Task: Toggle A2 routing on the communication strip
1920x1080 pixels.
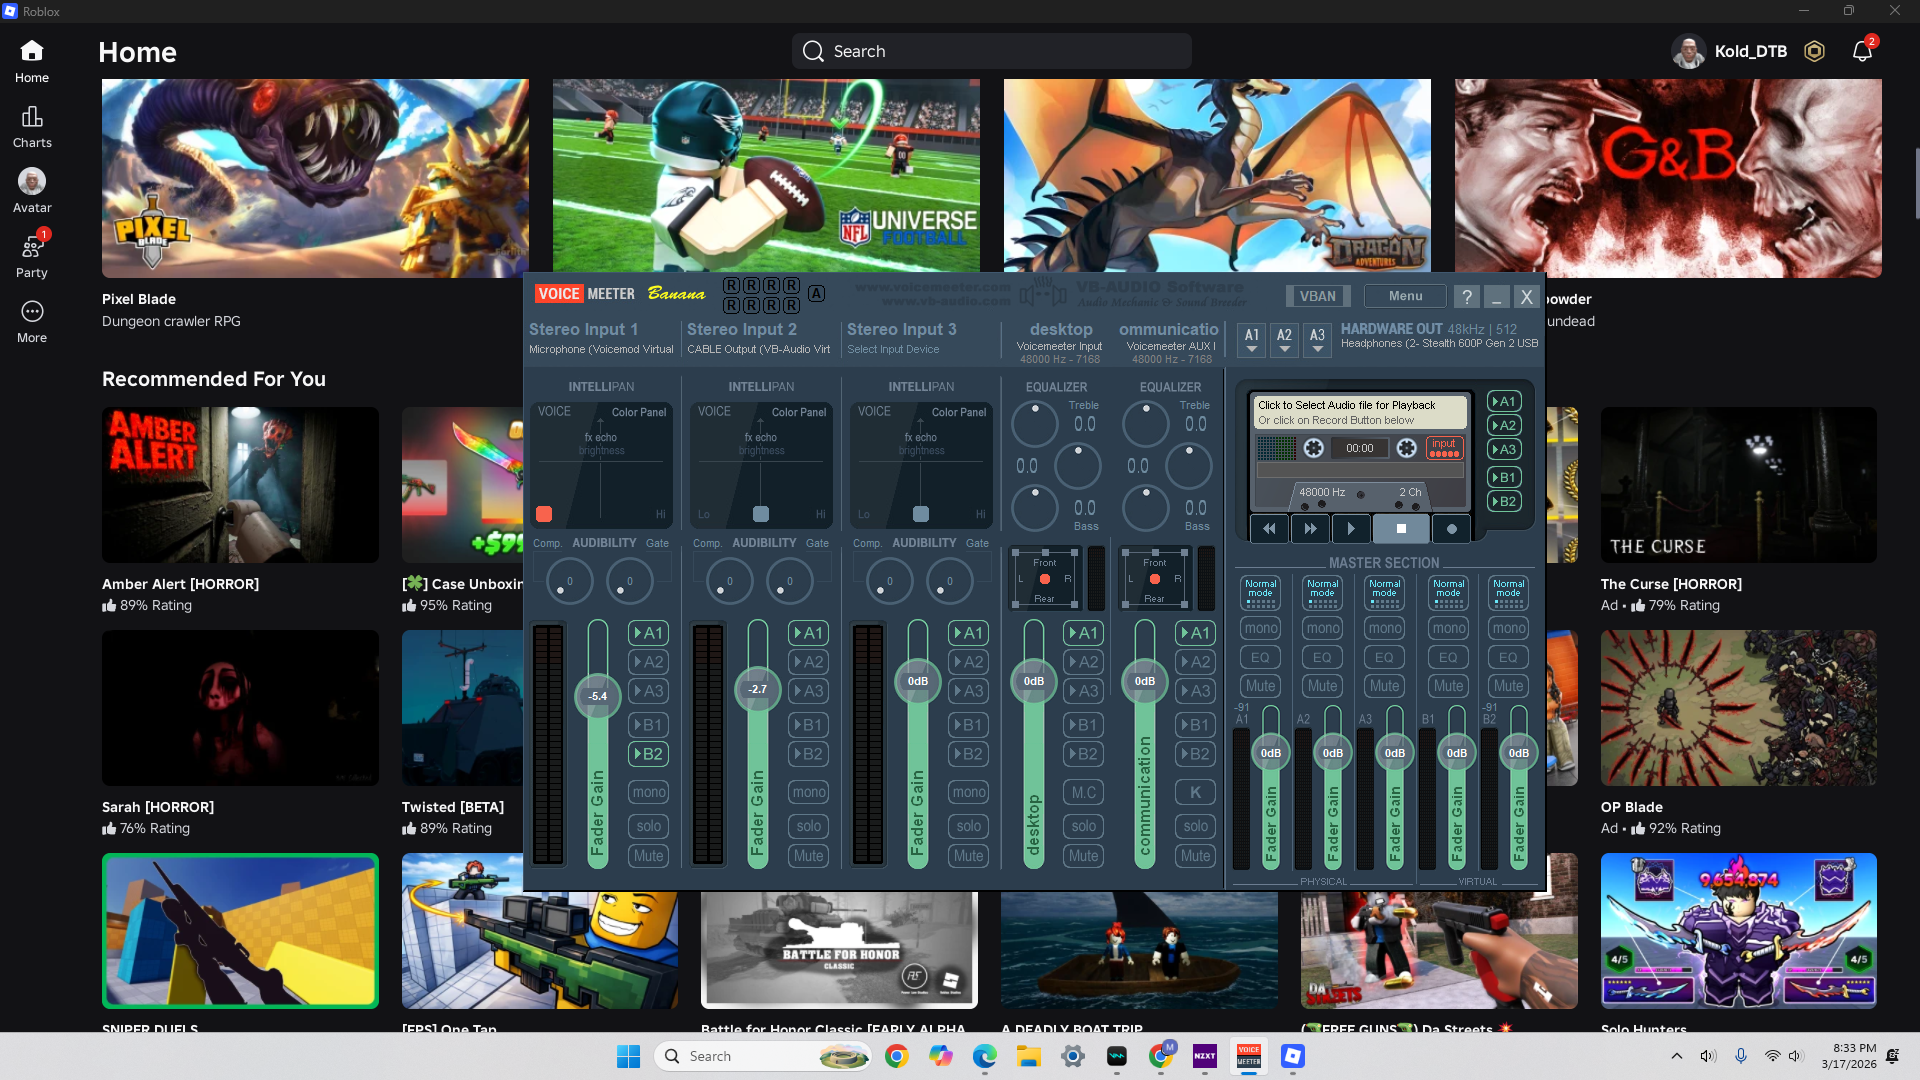Action: click(x=1196, y=662)
